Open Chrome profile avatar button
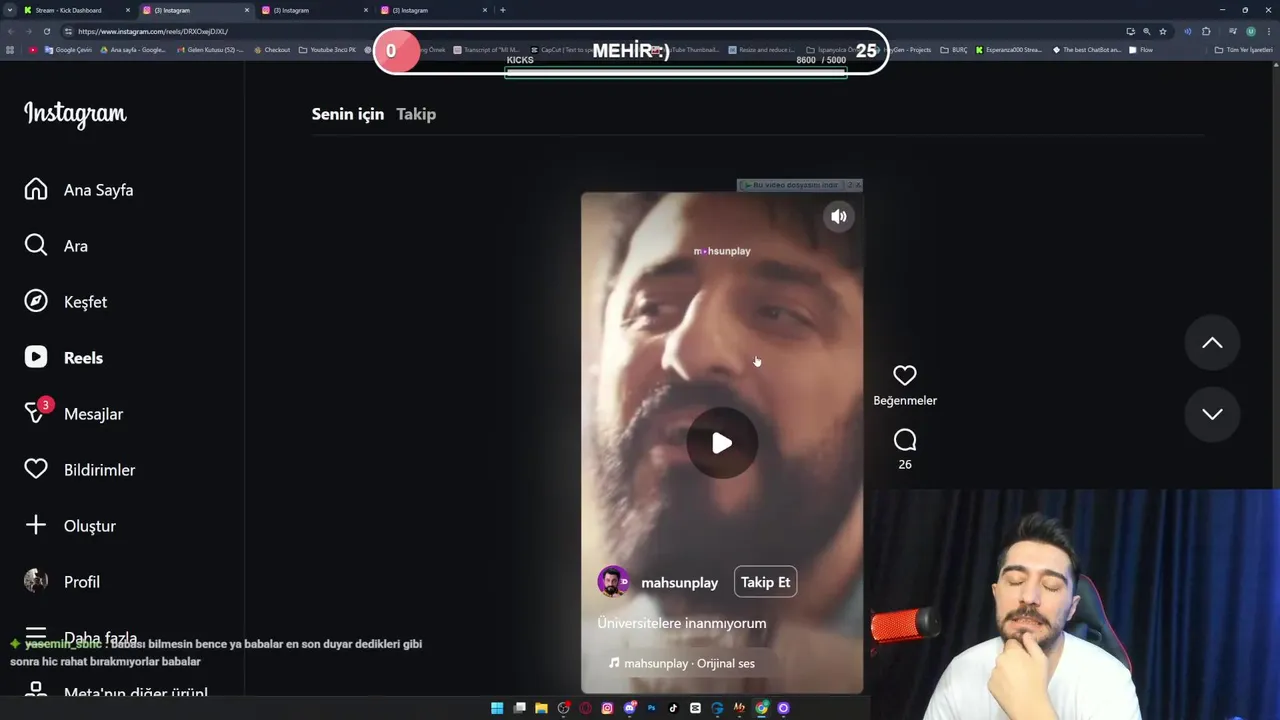 1250,31
